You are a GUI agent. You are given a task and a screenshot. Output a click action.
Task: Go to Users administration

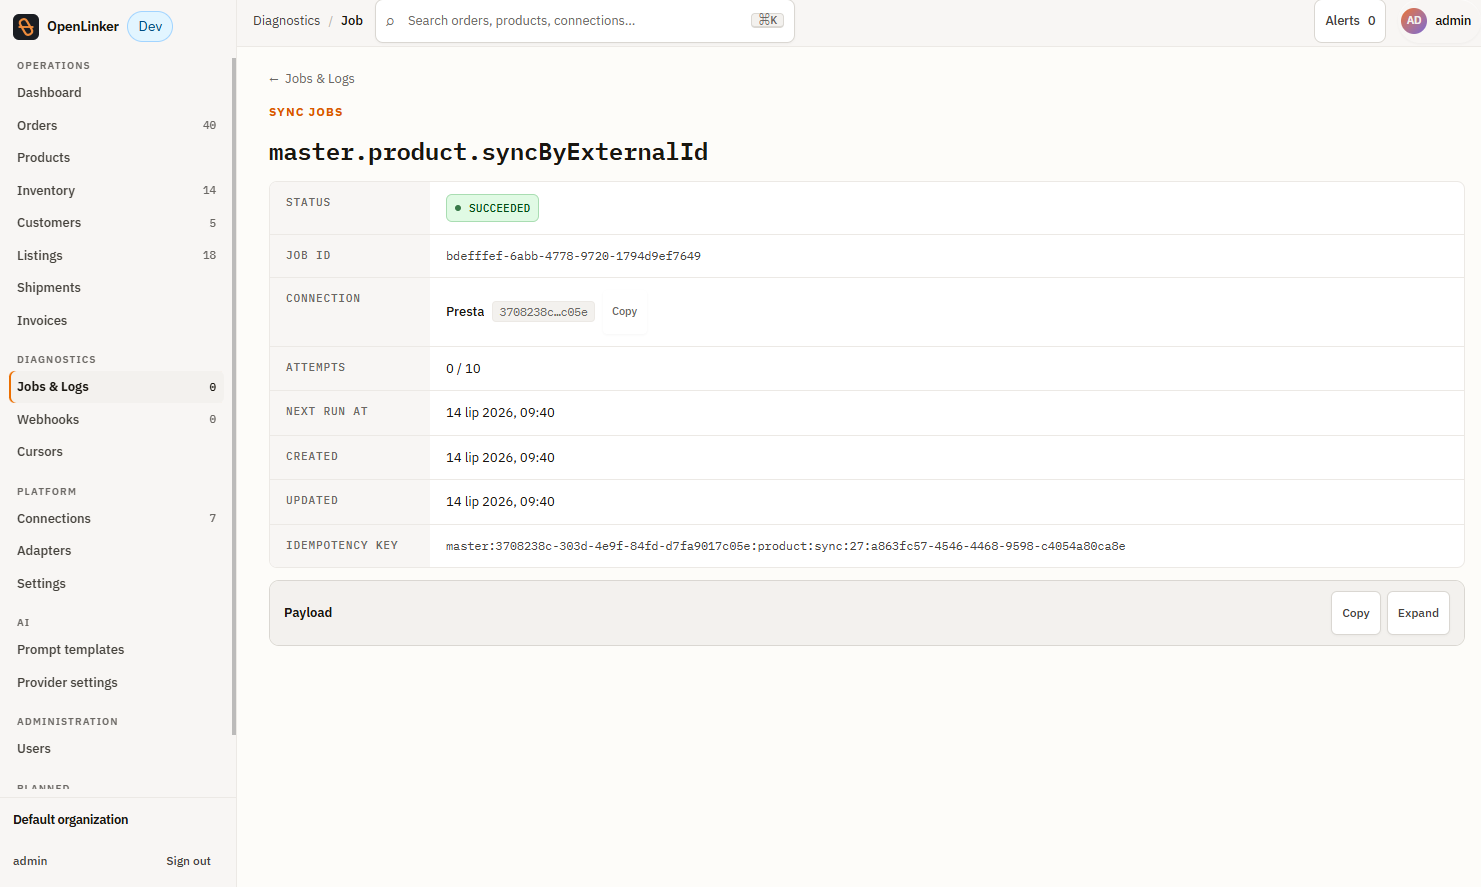coord(116,749)
